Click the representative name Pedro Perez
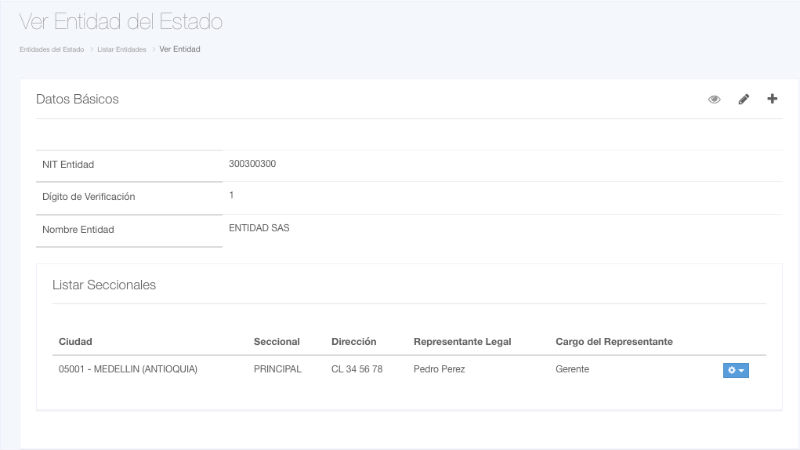 click(439, 369)
